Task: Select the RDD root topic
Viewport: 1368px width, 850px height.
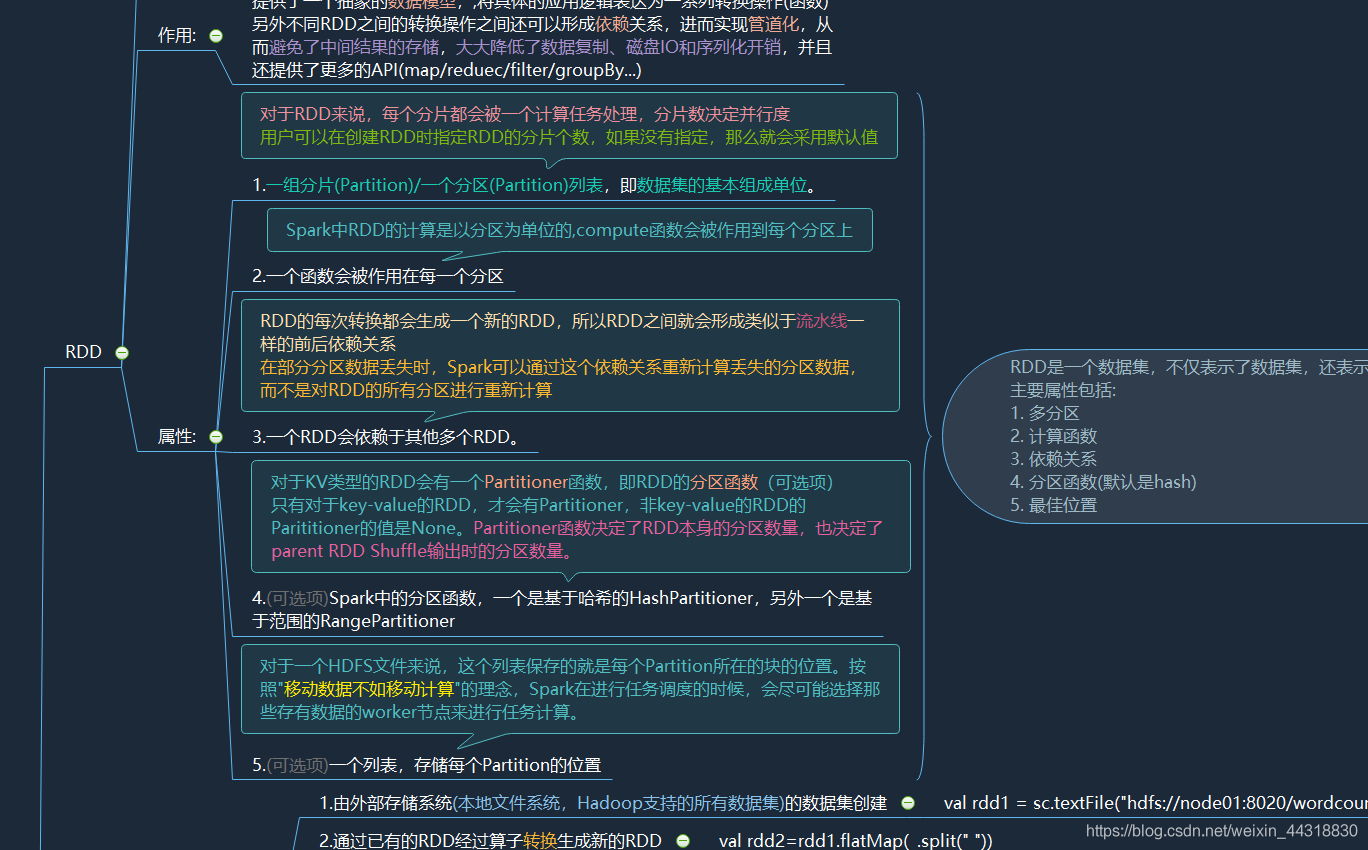Action: coord(84,352)
